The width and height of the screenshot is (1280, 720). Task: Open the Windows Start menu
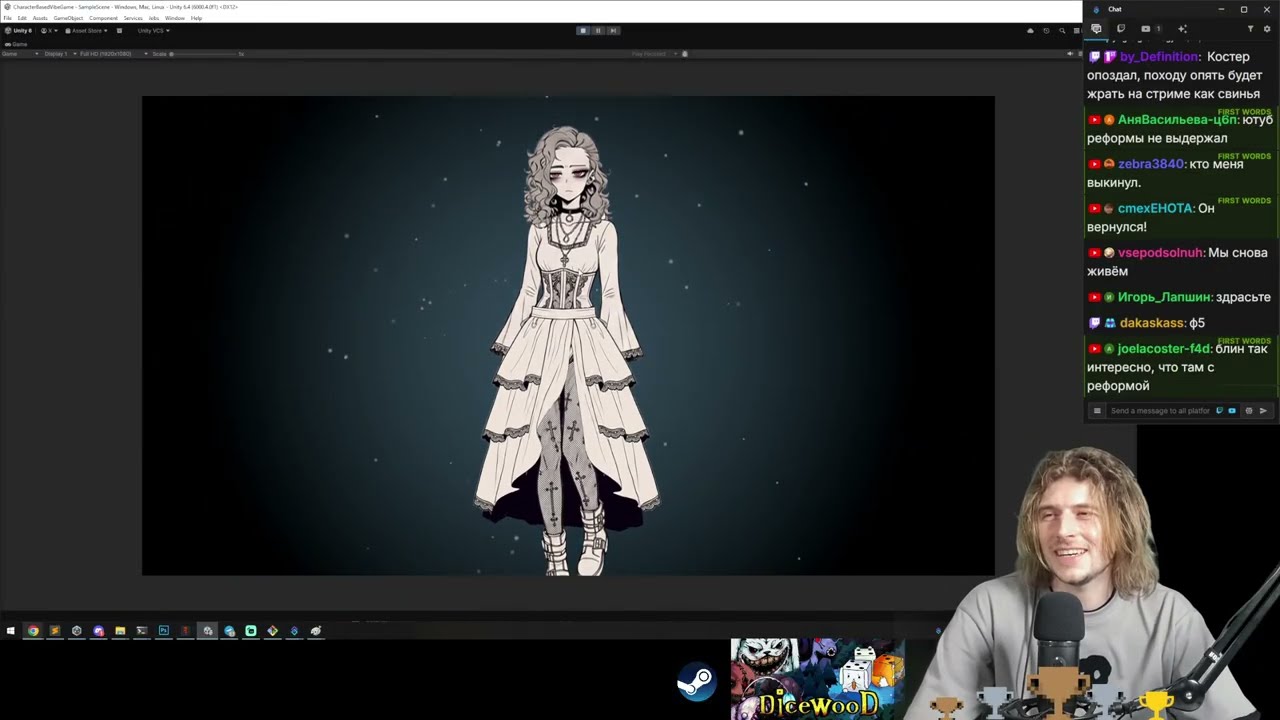[11, 631]
